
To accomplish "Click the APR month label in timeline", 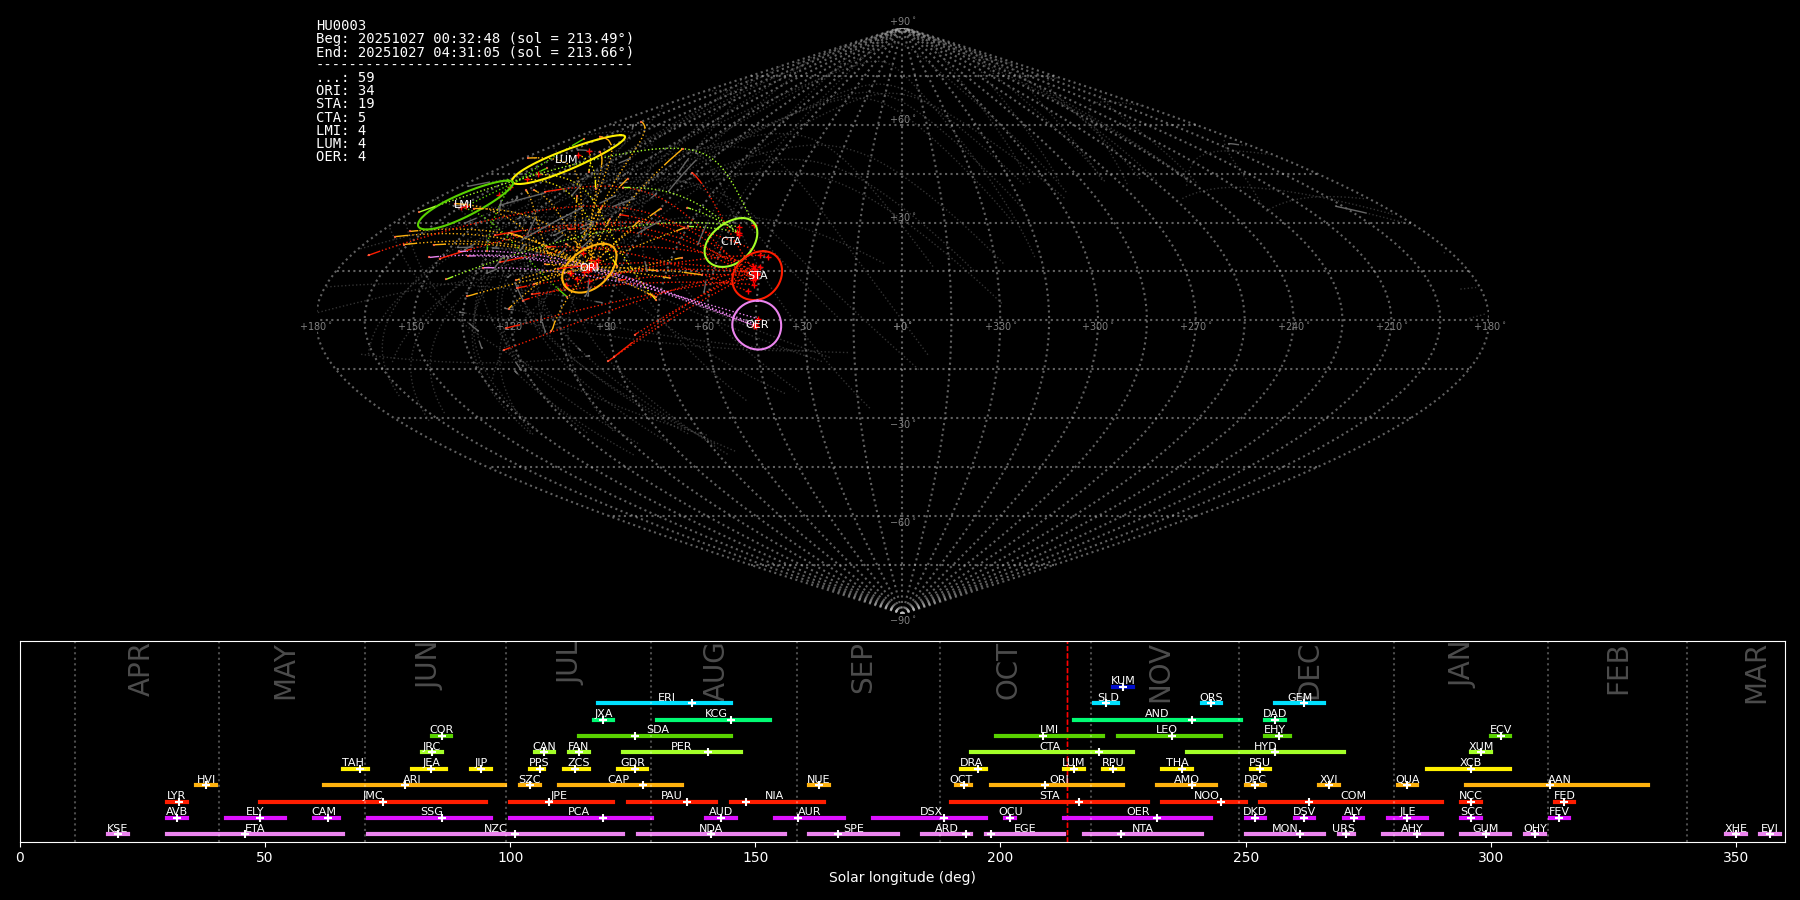I will tap(139, 670).
